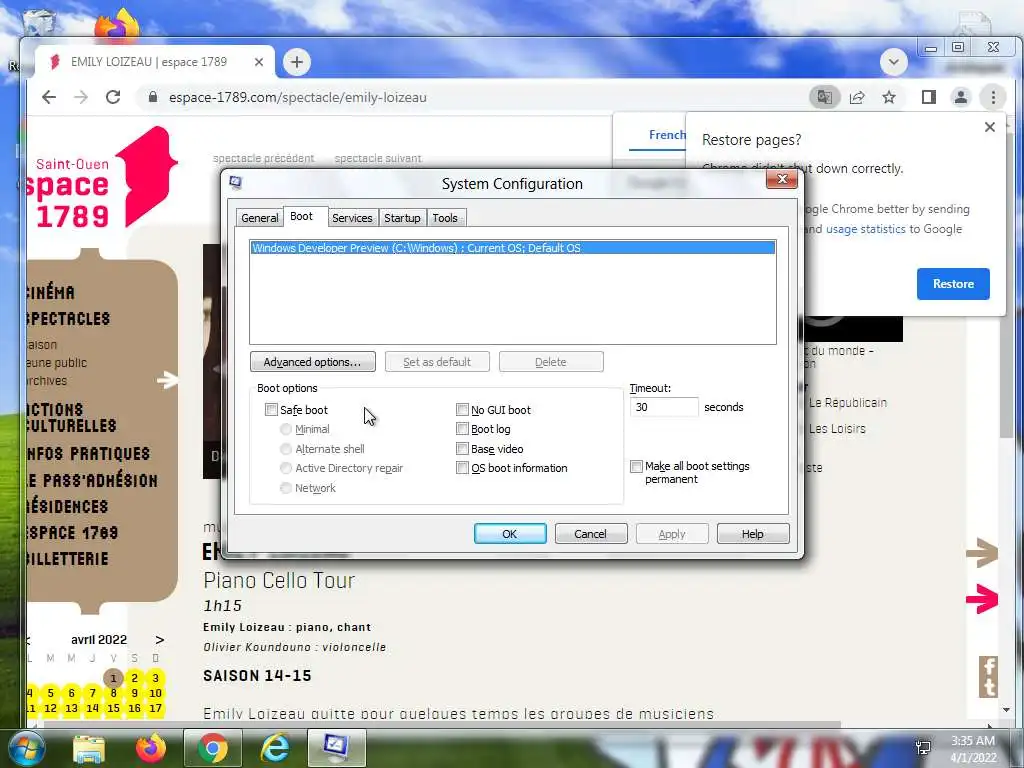Screen dimensions: 1024x768
Task: Click the Chrome profile avatar icon
Action: pyautogui.click(x=961, y=97)
